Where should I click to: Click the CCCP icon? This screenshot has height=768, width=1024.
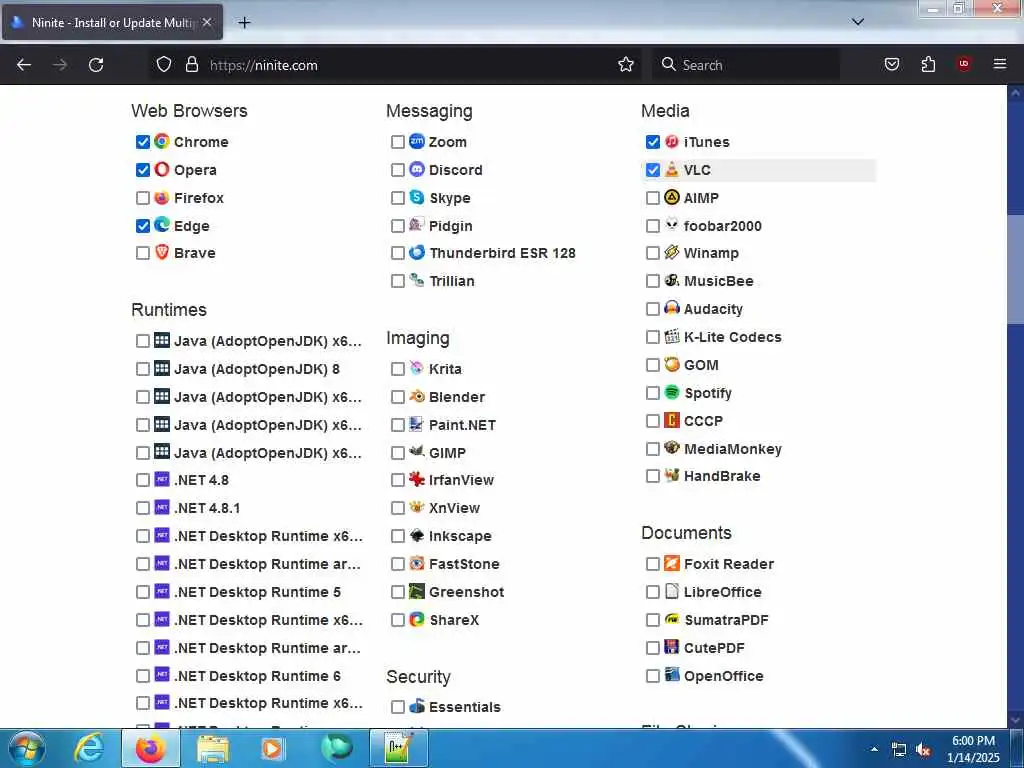point(671,420)
